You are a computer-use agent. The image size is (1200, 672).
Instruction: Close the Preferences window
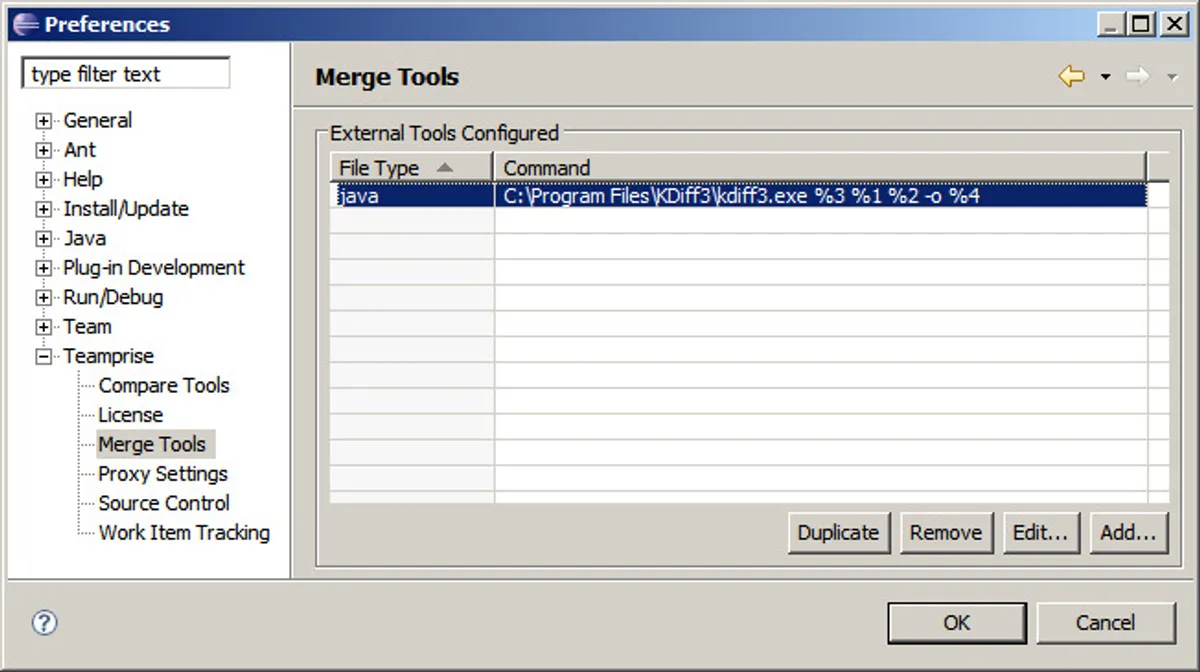[x=1174, y=24]
